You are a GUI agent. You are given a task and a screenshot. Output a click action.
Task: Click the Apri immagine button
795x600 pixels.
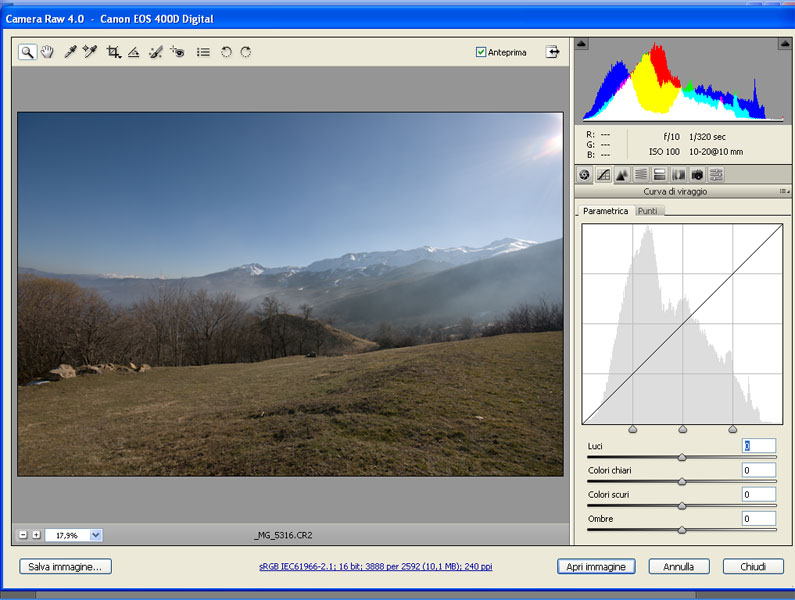(x=595, y=566)
